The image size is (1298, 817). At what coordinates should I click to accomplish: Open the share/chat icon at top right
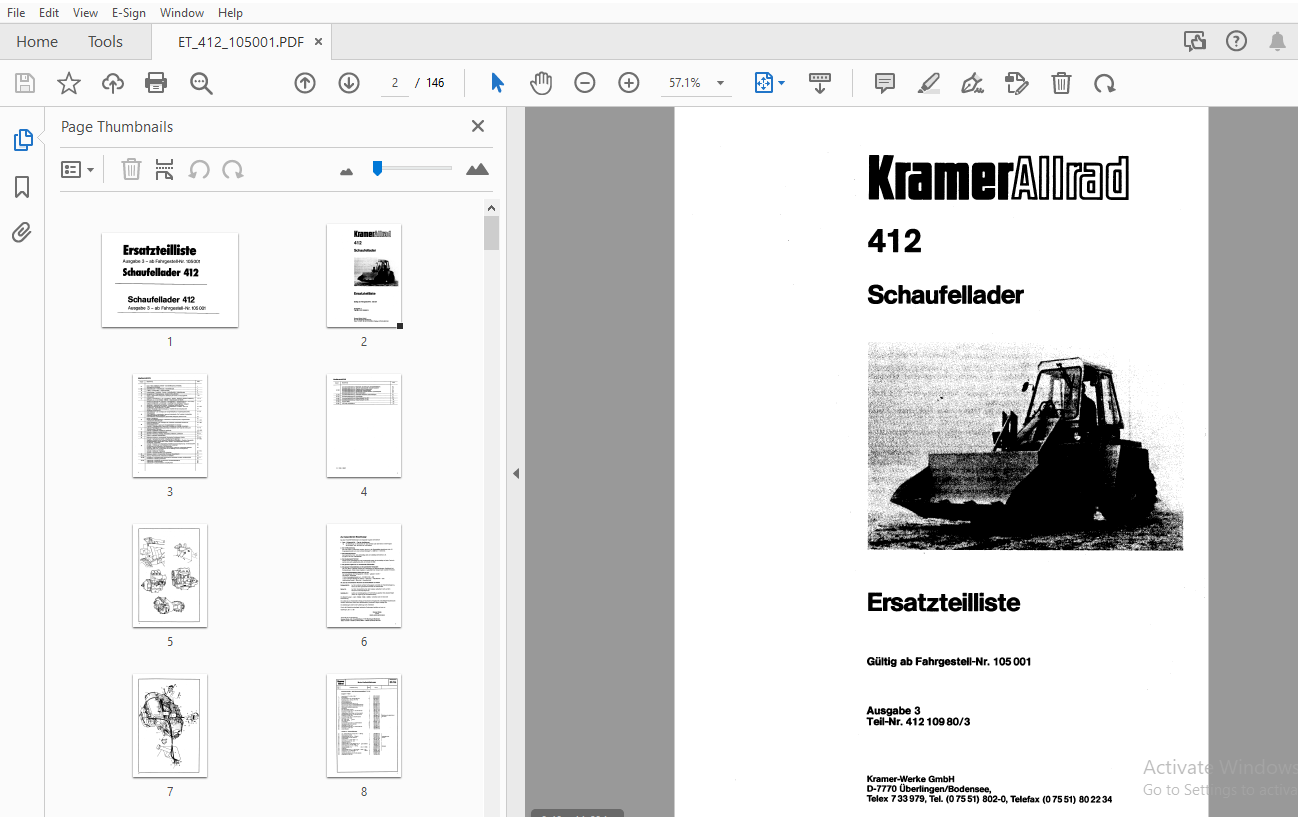pos(1194,41)
